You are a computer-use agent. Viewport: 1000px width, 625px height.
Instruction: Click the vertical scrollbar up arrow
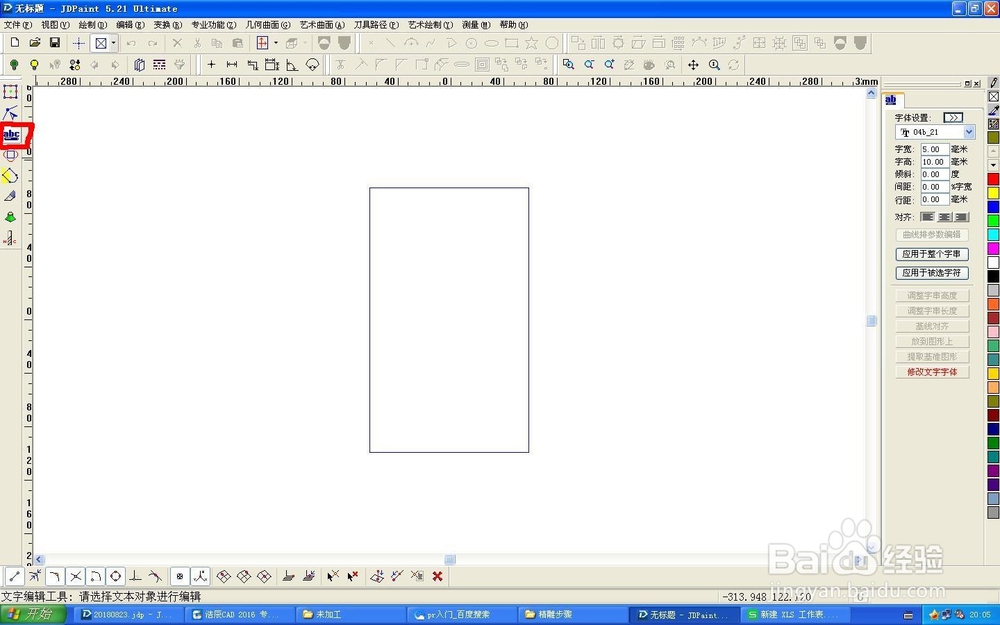pyautogui.click(x=871, y=94)
